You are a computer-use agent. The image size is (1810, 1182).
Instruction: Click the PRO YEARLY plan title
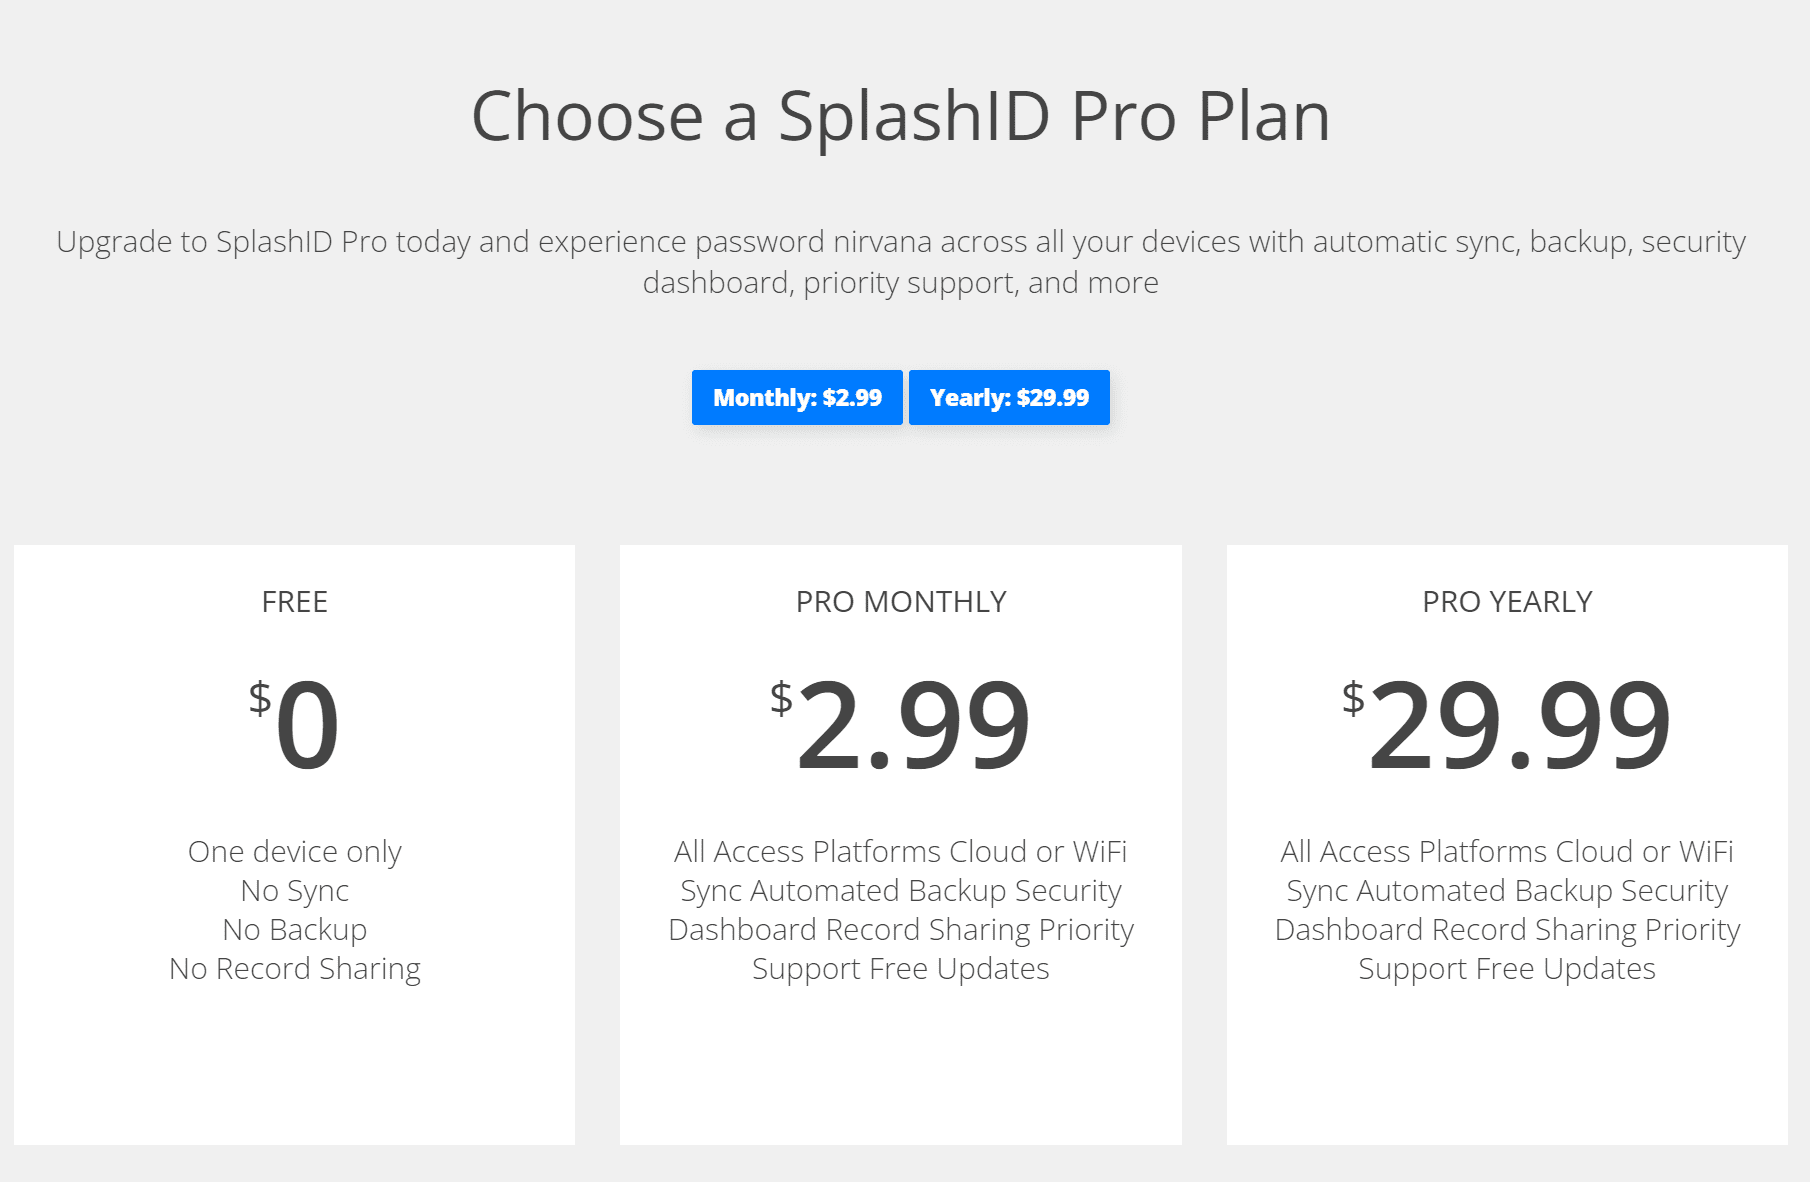click(1507, 602)
